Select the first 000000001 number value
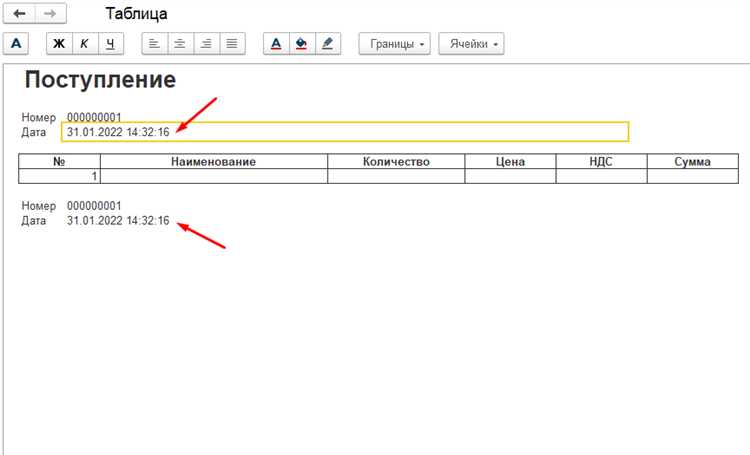 coord(94,117)
